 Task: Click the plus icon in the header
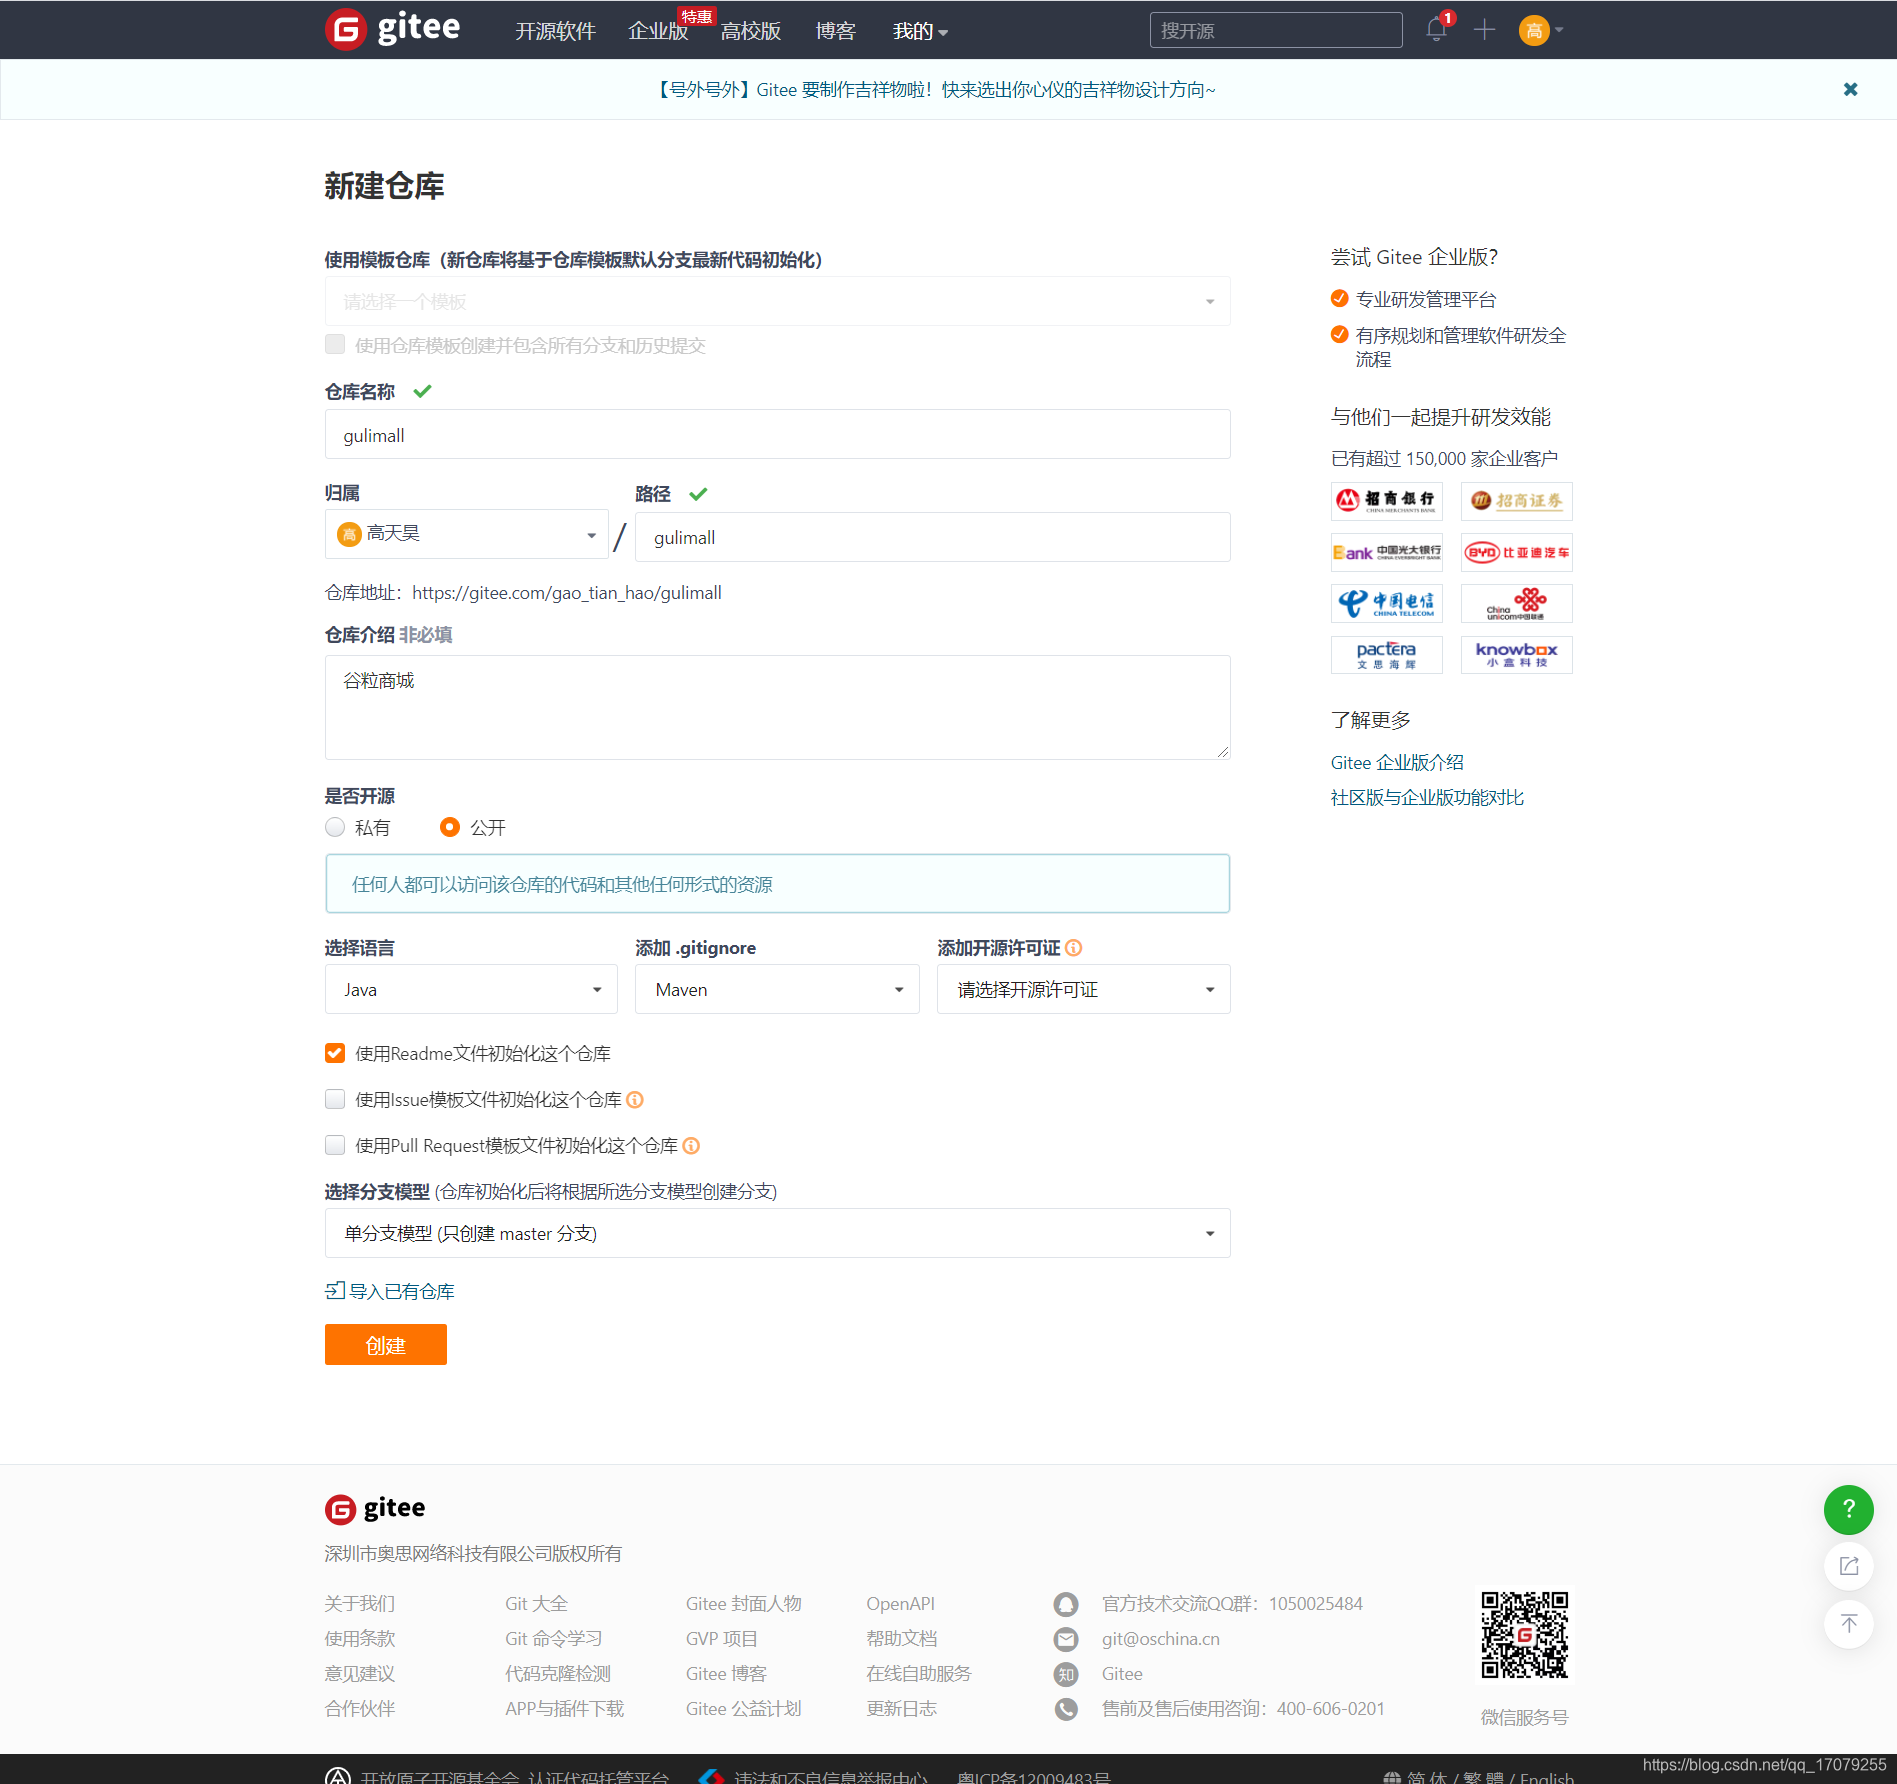(1484, 30)
